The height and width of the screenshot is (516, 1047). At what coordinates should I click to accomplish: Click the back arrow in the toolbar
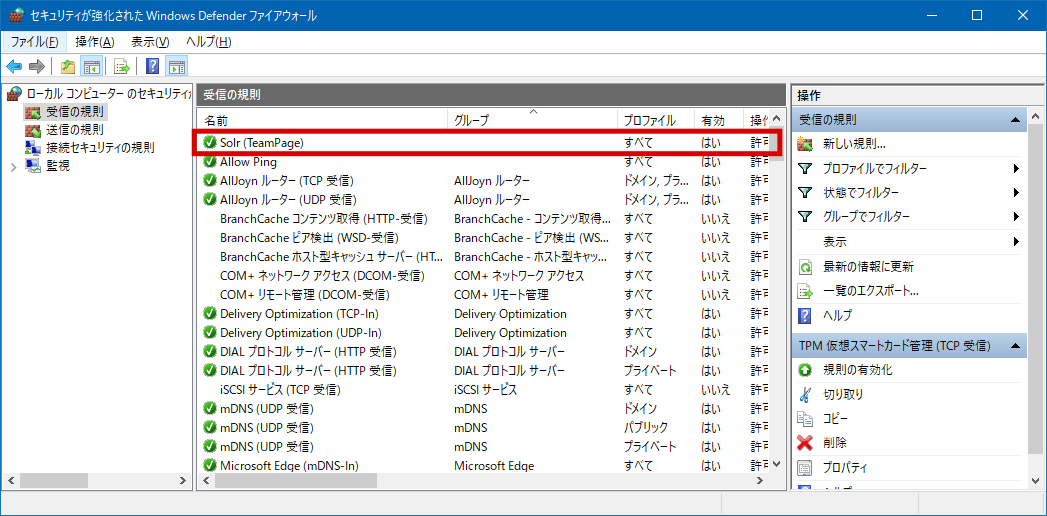(14, 67)
